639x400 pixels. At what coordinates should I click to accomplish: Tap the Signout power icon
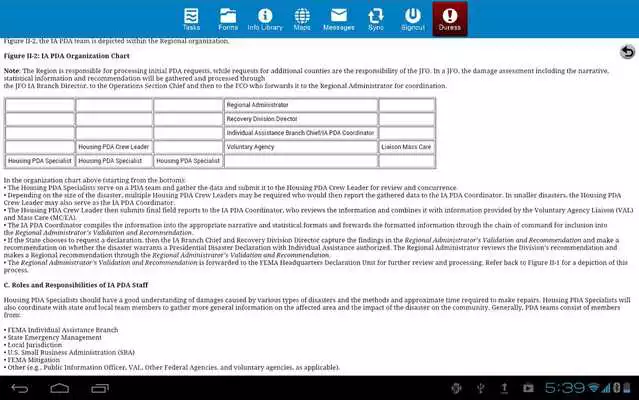tap(412, 18)
